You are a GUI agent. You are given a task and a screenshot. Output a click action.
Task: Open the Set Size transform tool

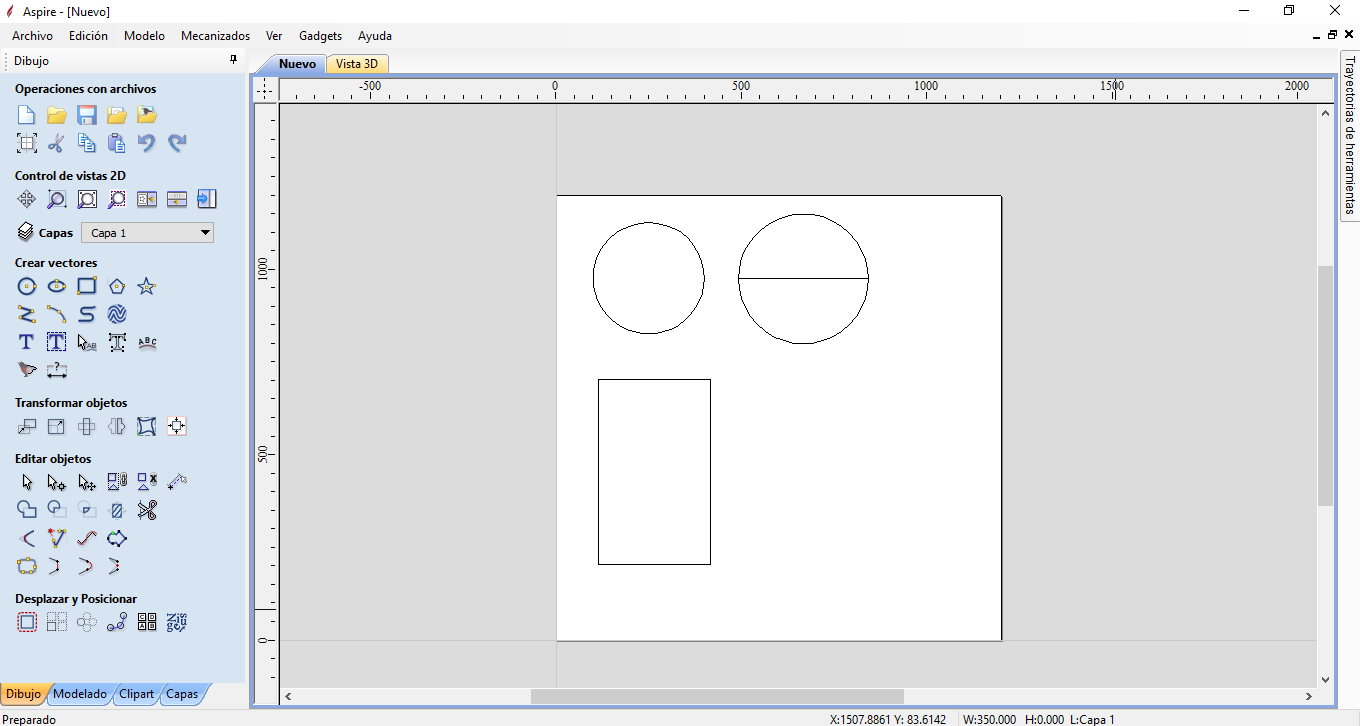pos(57,427)
